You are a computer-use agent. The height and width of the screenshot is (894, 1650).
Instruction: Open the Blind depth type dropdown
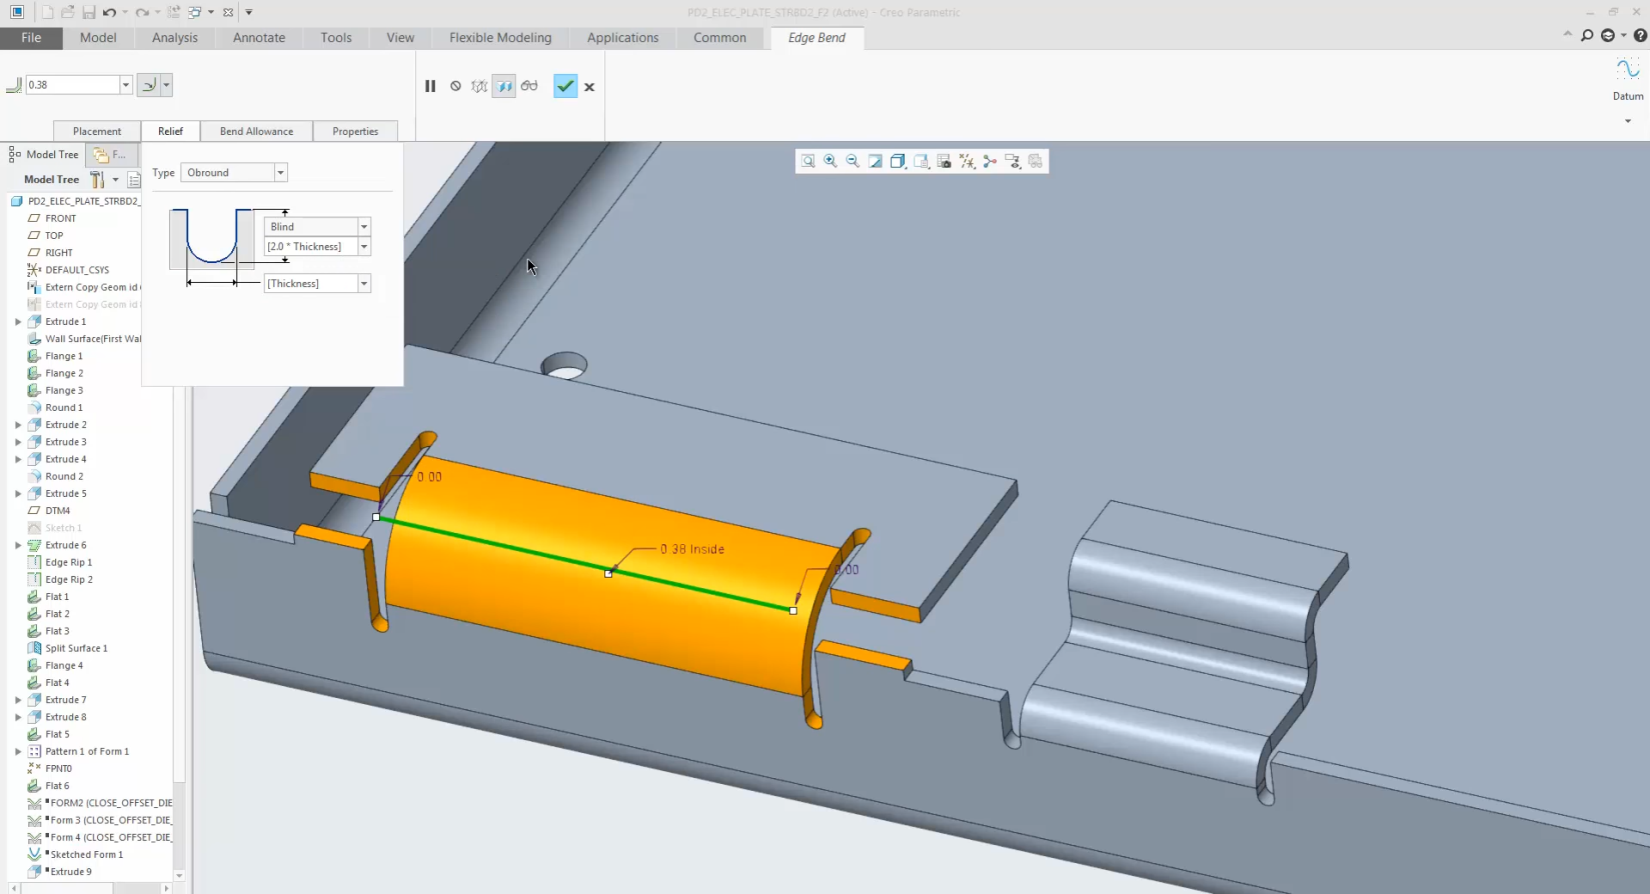(x=317, y=227)
